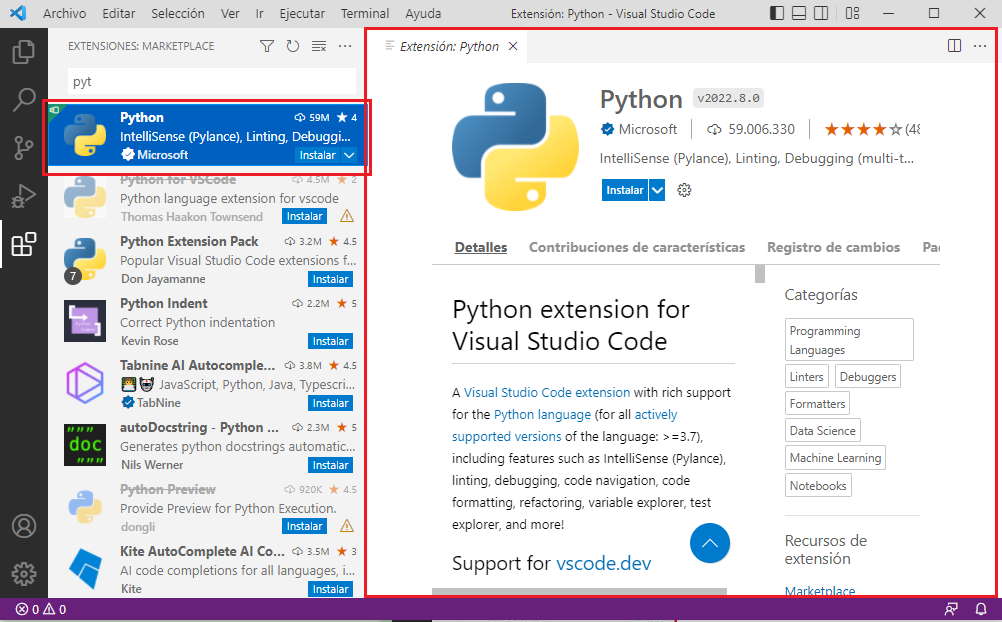Open the Ayuda menu
The height and width of the screenshot is (622, 1002).
(423, 13)
